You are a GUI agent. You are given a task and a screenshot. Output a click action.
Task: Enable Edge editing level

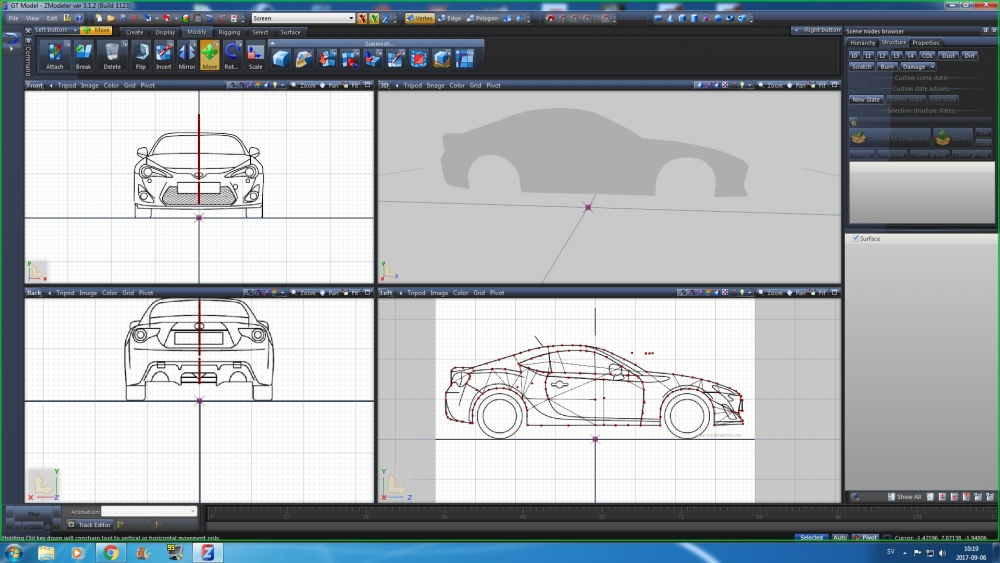pos(450,18)
